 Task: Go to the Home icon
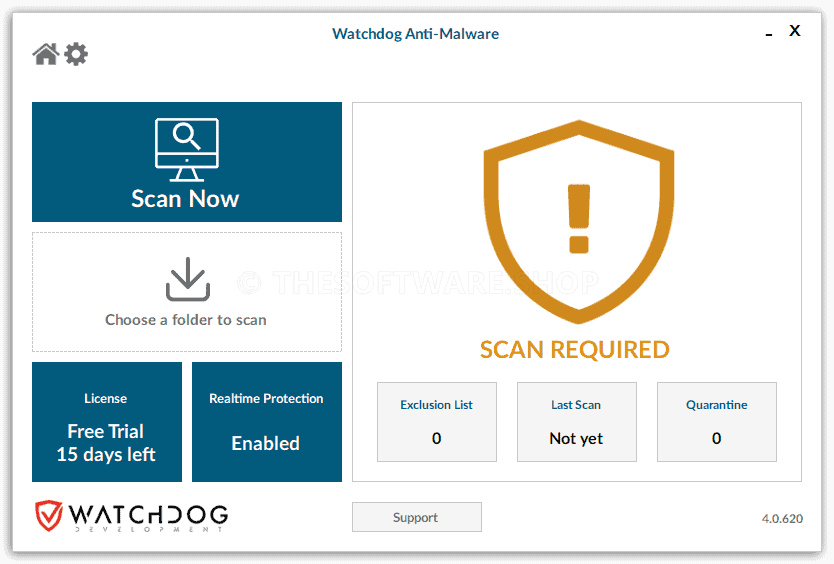pos(46,54)
